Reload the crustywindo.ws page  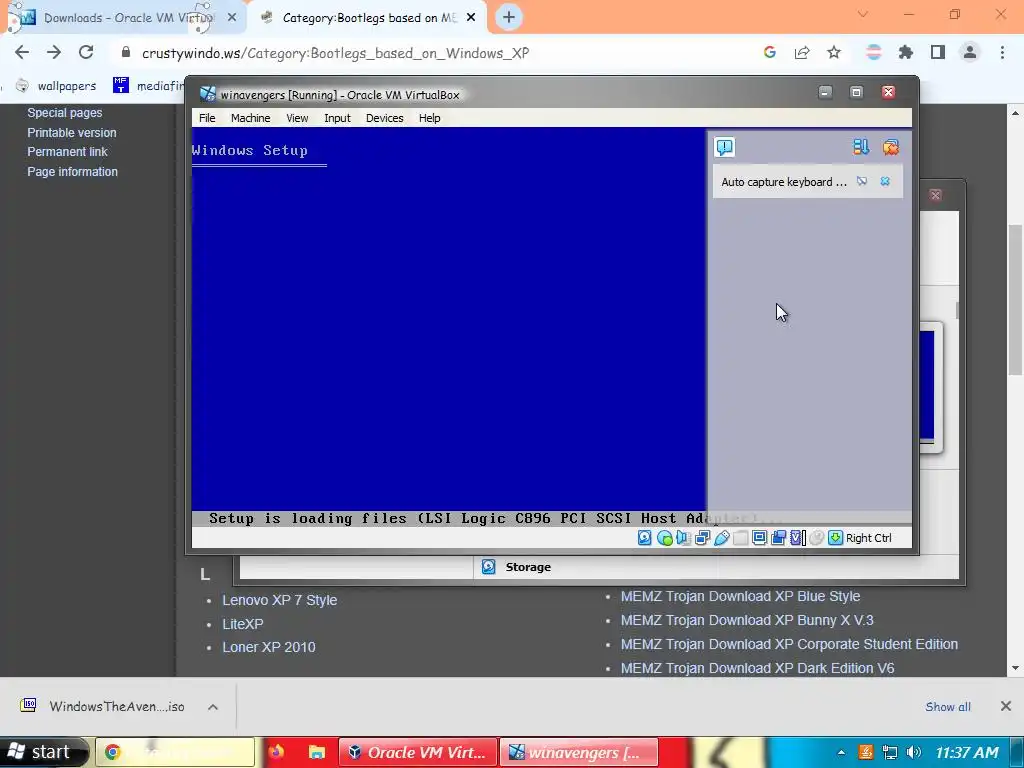[x=86, y=53]
